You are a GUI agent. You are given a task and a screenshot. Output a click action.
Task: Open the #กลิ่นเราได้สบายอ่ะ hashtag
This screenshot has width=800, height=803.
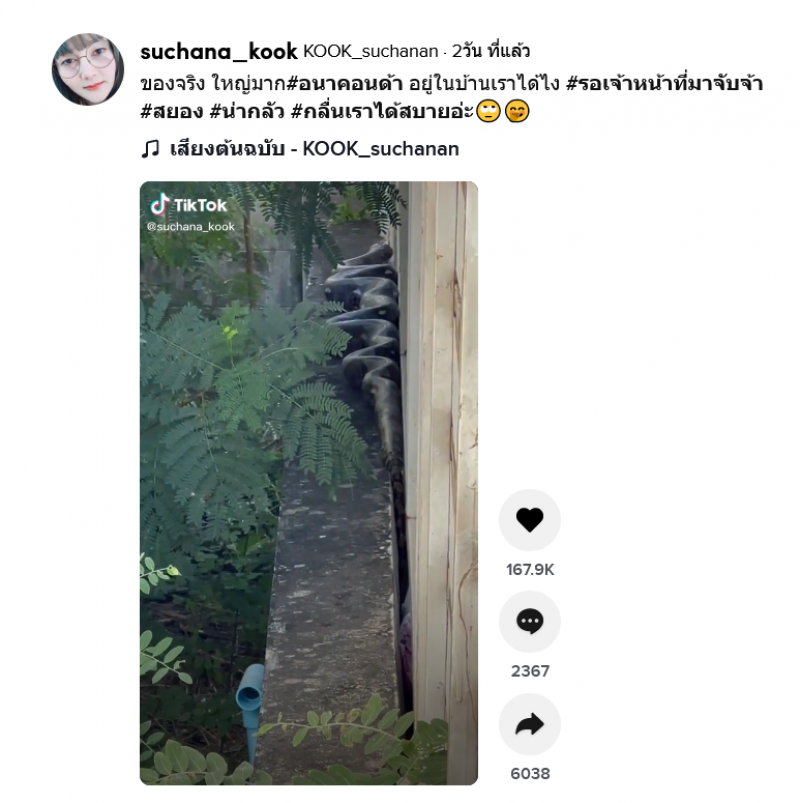[382, 111]
